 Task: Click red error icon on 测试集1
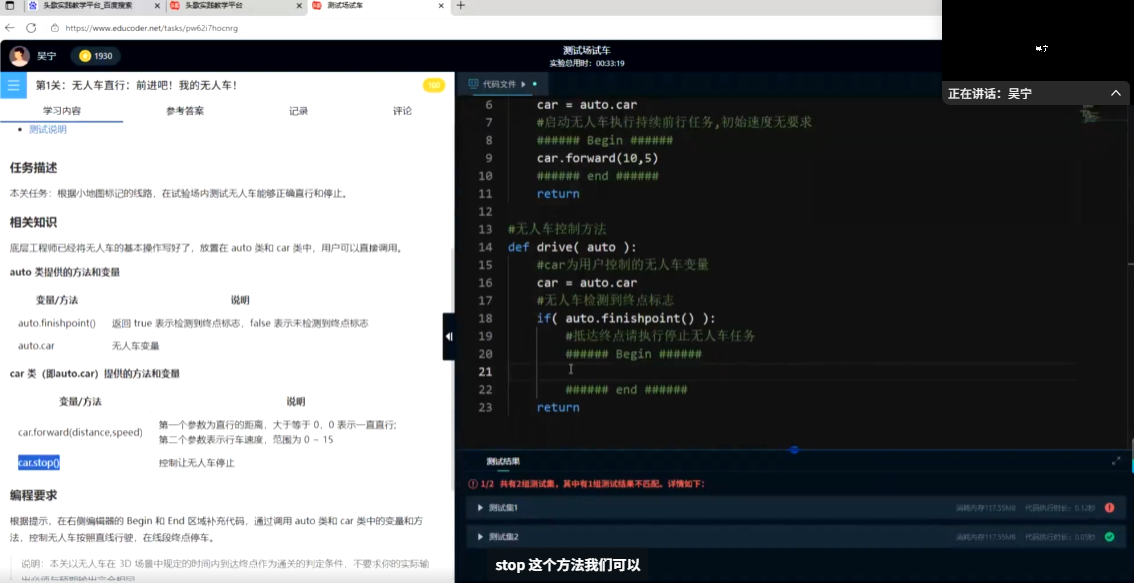tap(1109, 508)
